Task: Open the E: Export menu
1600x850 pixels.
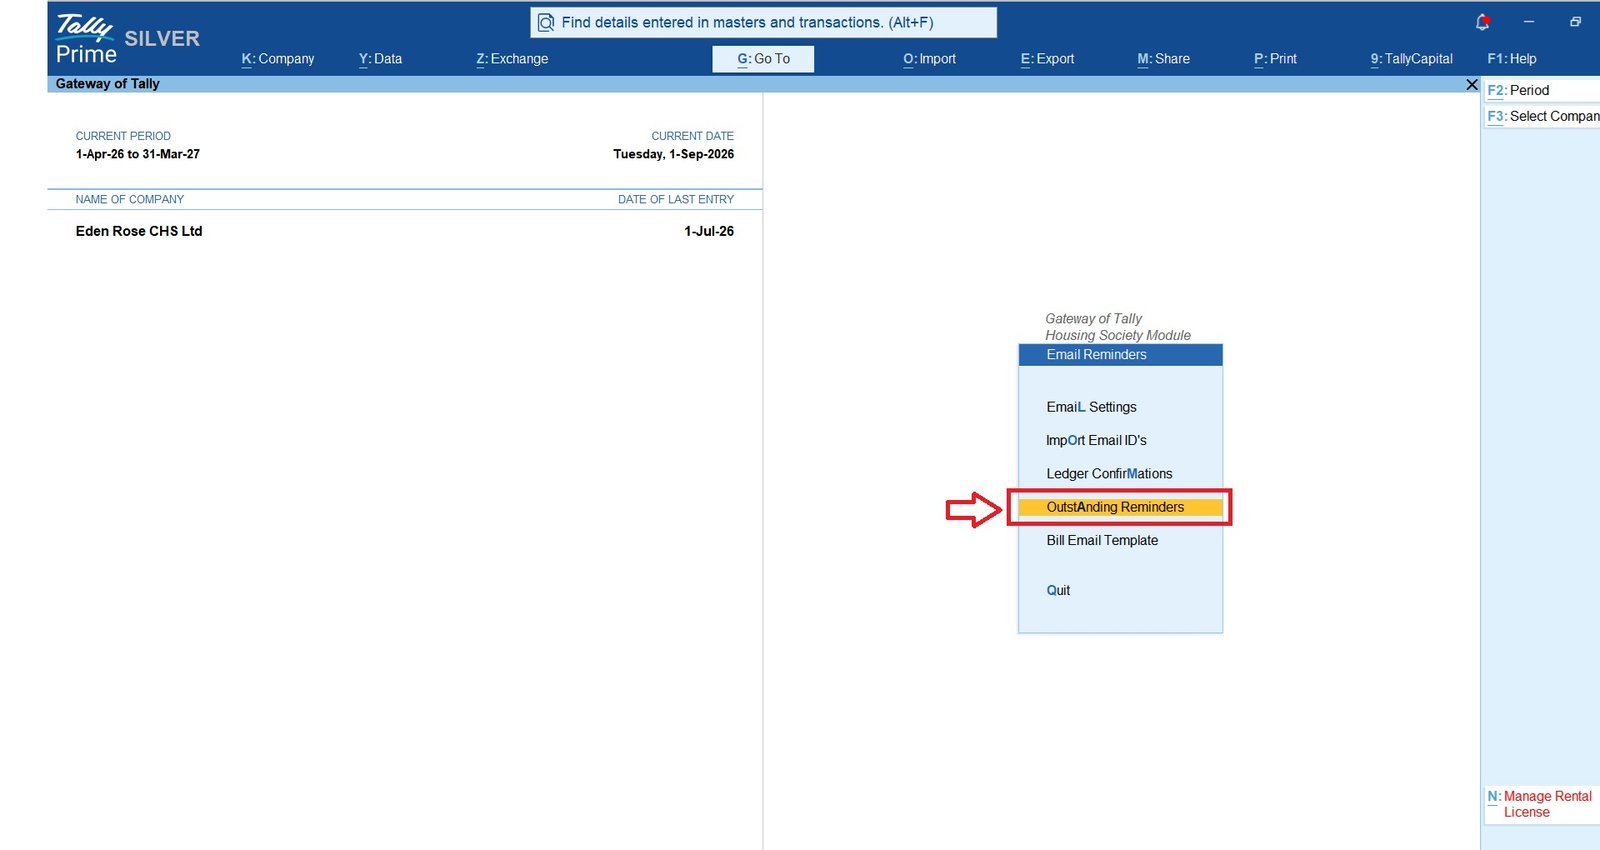Action: [1047, 59]
